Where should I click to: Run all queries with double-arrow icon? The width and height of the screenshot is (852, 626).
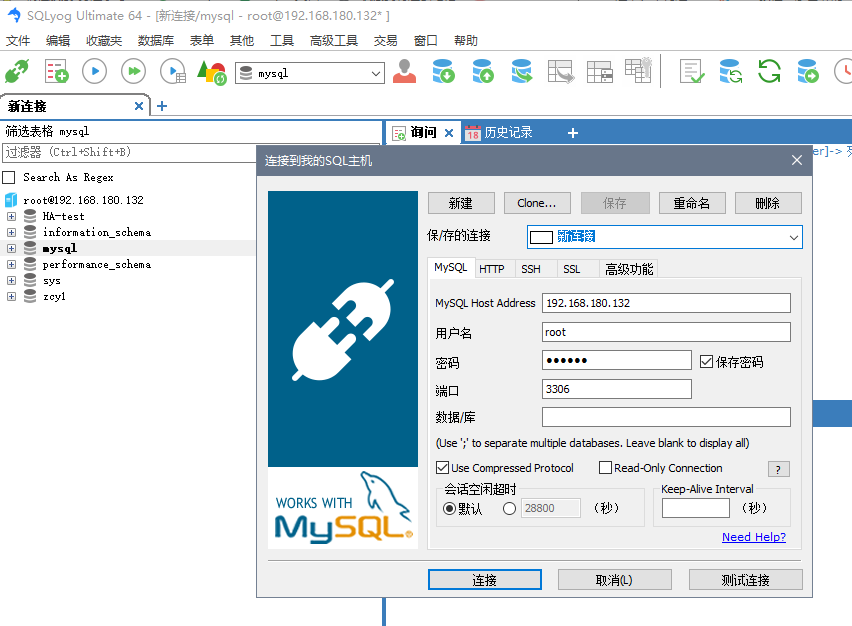click(131, 71)
